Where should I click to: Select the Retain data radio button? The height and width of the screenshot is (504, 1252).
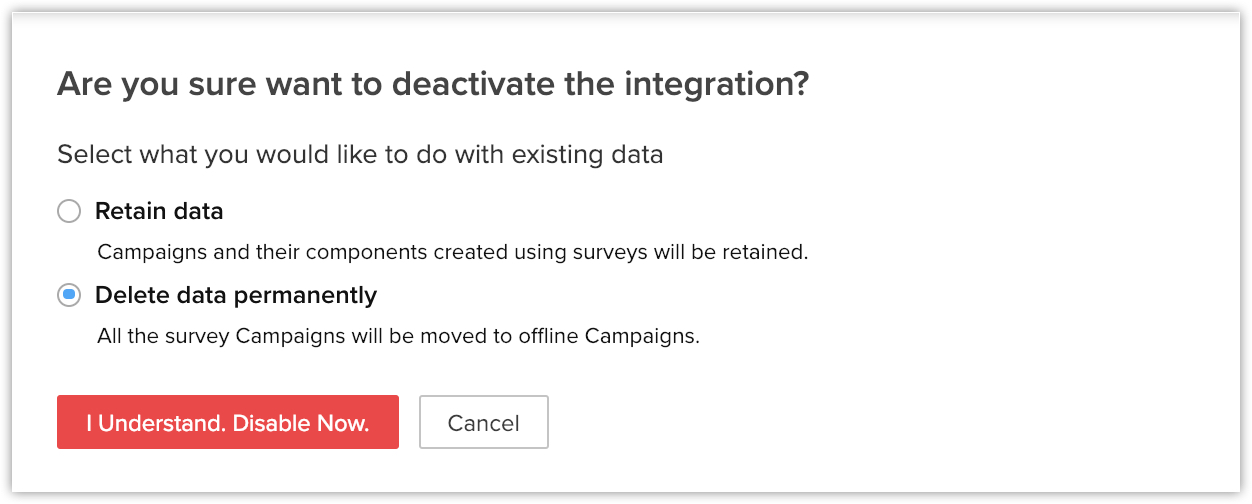tap(69, 212)
